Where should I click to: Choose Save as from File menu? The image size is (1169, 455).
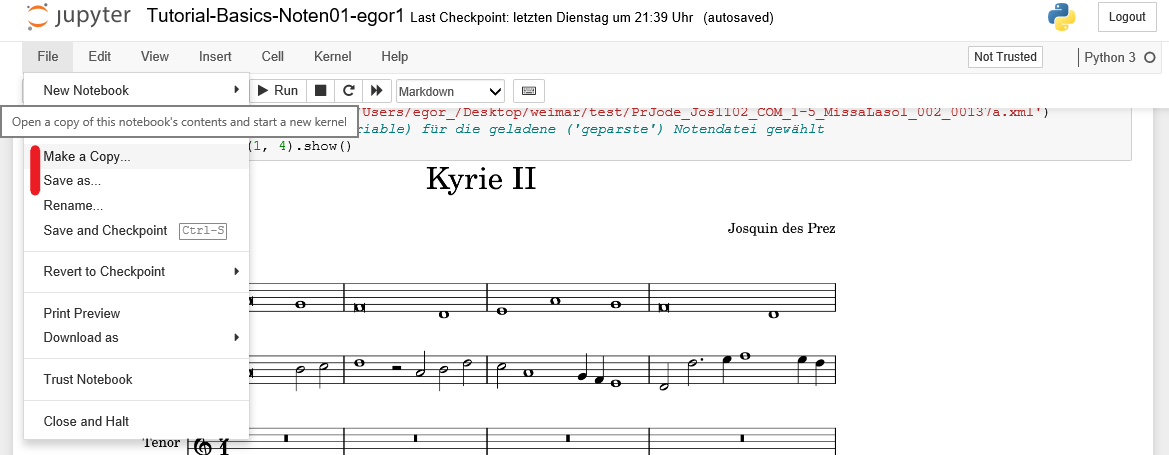click(72, 181)
